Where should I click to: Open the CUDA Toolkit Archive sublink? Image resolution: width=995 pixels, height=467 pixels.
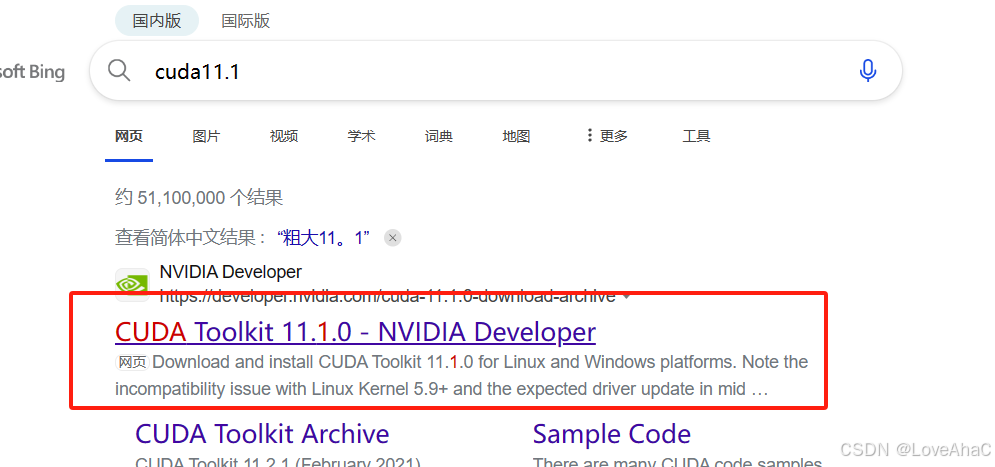262,434
